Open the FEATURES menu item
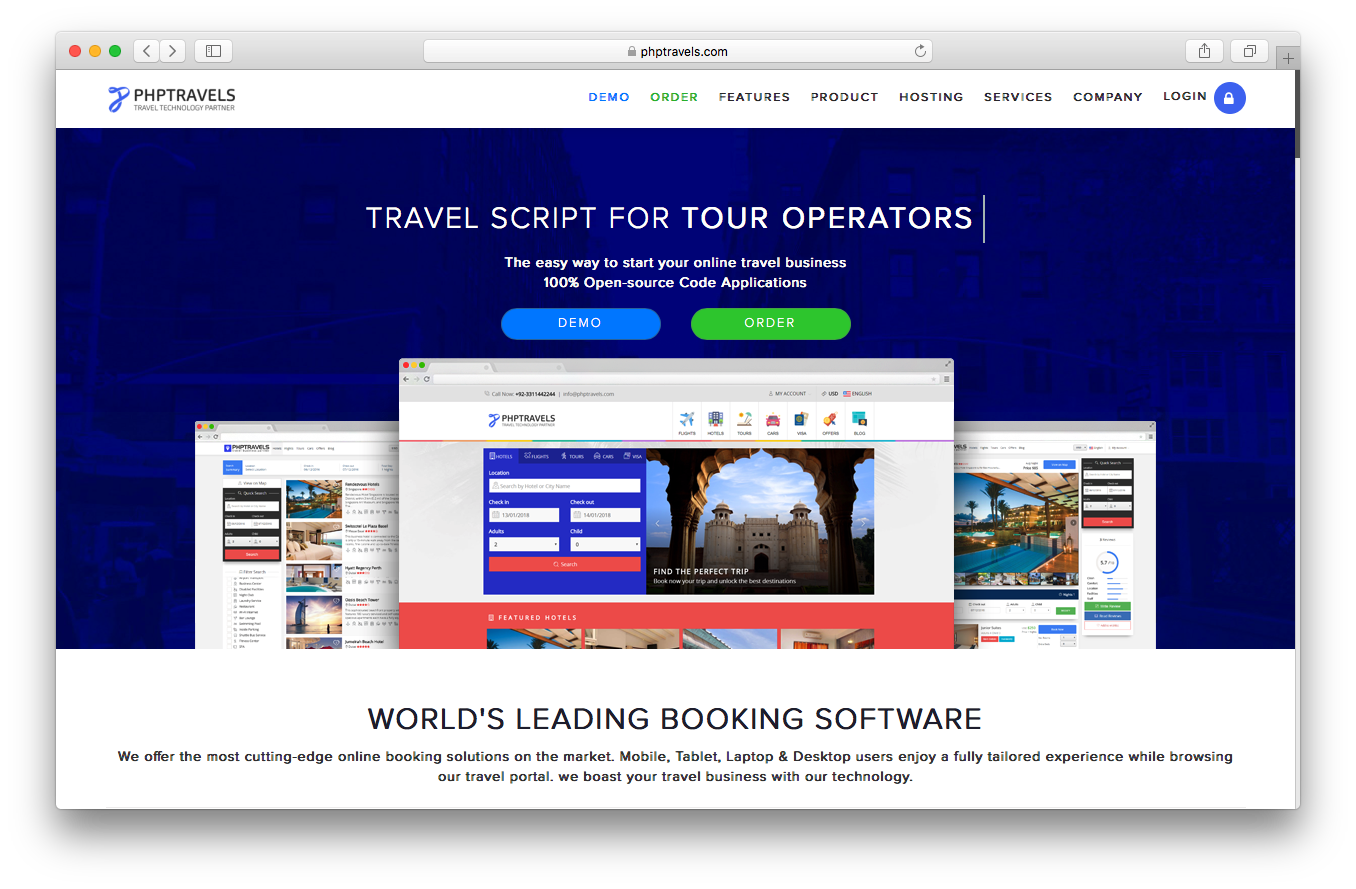Screen dimensions: 1356x889 pyautogui.click(x=754, y=97)
